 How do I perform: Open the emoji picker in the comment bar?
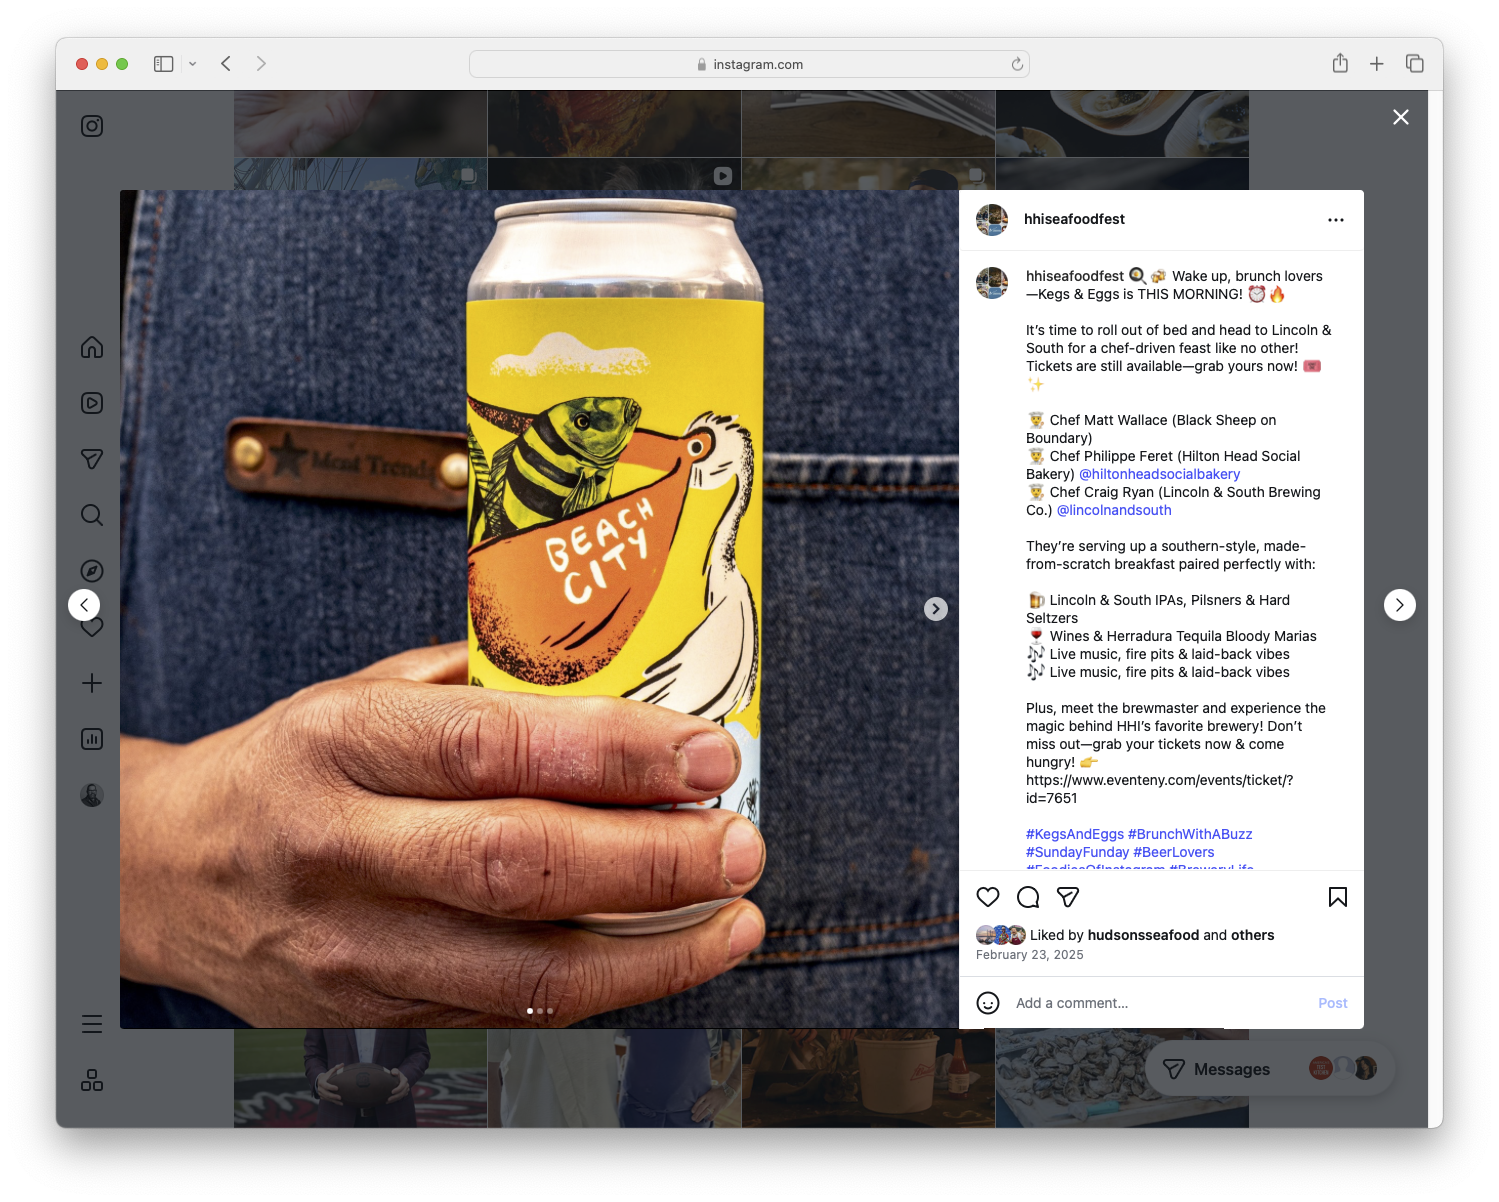tap(988, 1002)
